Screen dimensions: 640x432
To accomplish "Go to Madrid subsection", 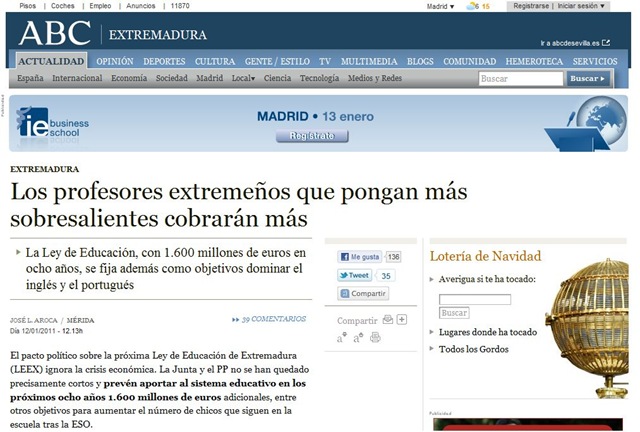I will [209, 78].
